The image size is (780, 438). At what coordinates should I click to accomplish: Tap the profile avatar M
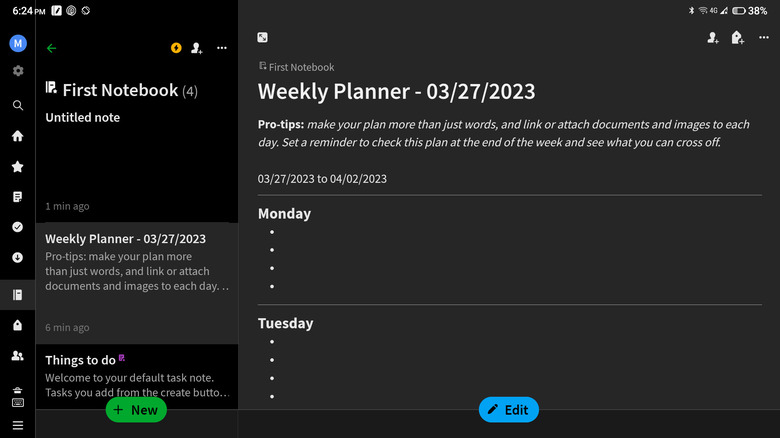coord(18,44)
